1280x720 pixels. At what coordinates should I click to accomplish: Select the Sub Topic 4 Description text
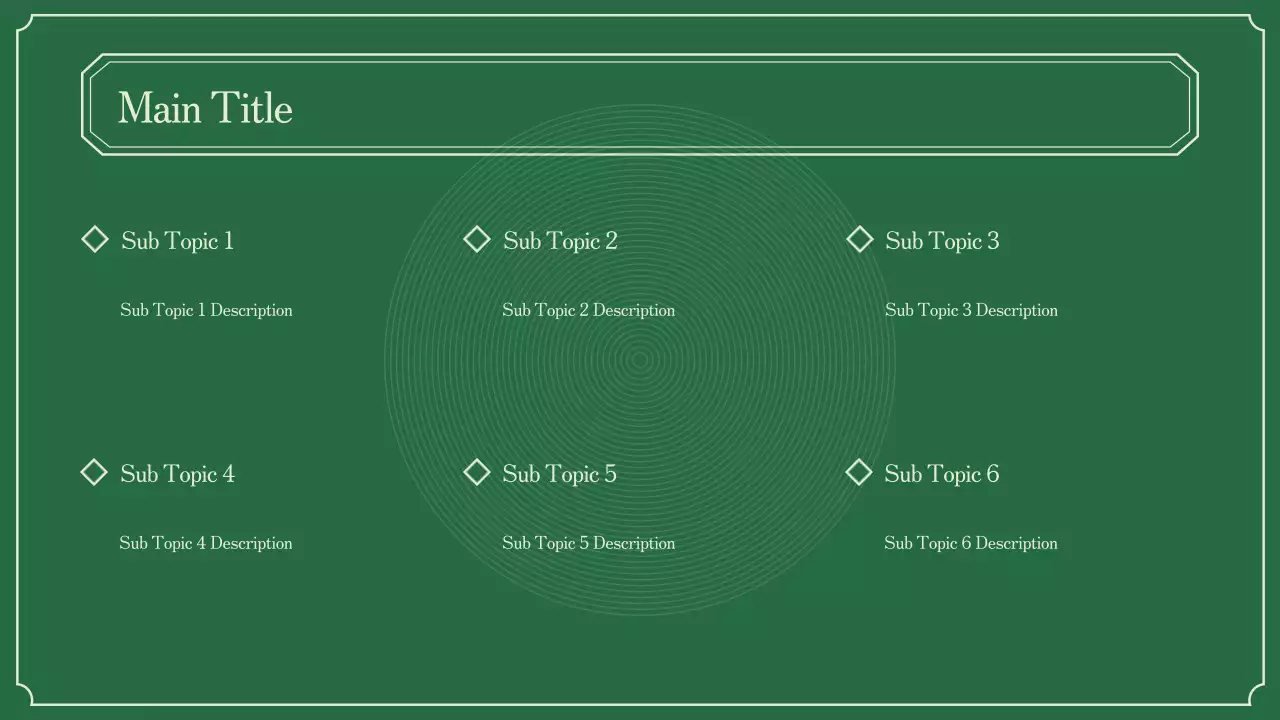point(206,543)
